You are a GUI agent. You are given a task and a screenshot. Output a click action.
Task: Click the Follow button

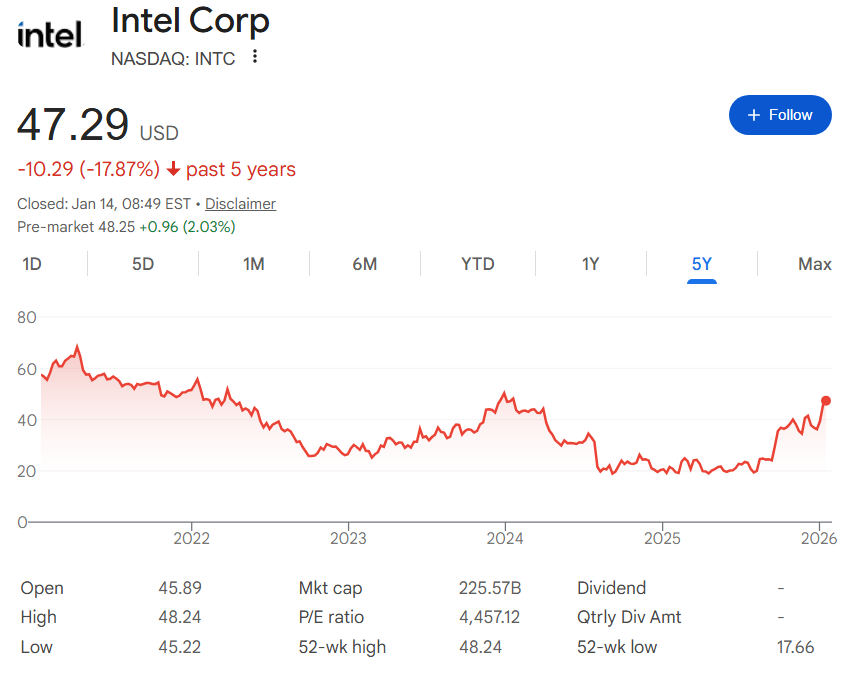tap(780, 115)
